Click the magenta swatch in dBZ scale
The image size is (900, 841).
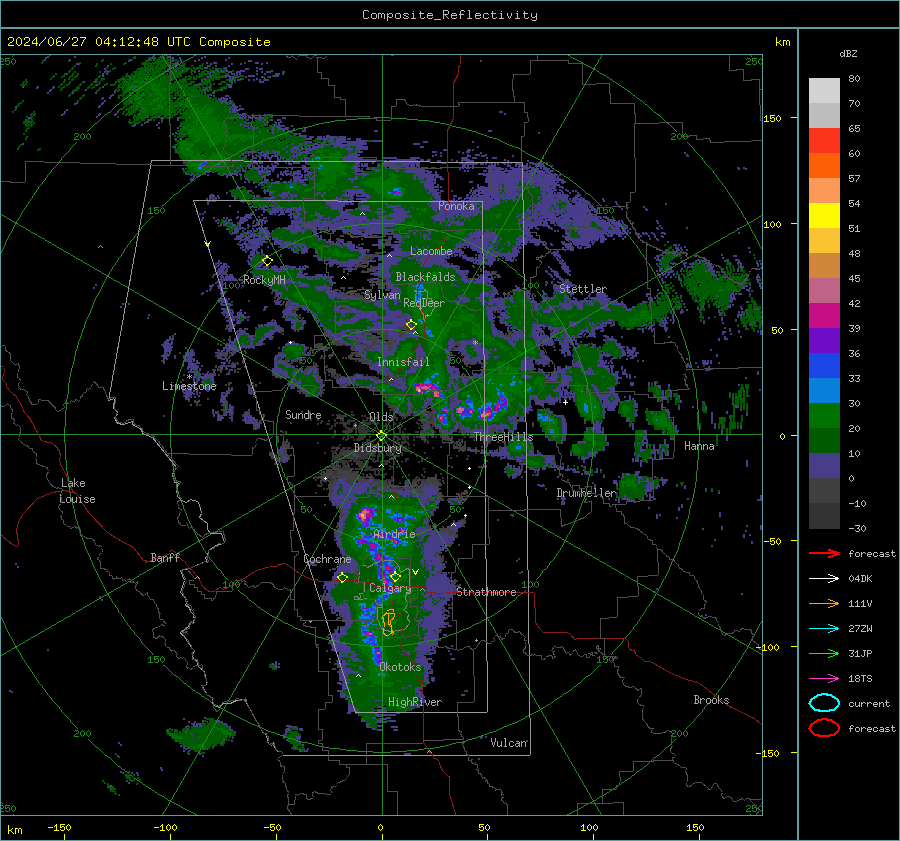(824, 316)
